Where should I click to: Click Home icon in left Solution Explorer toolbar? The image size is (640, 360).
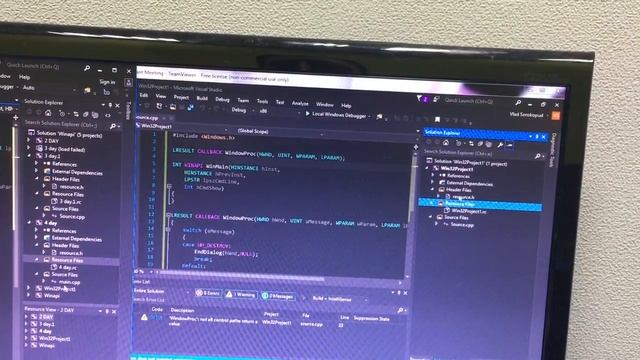click(48, 113)
